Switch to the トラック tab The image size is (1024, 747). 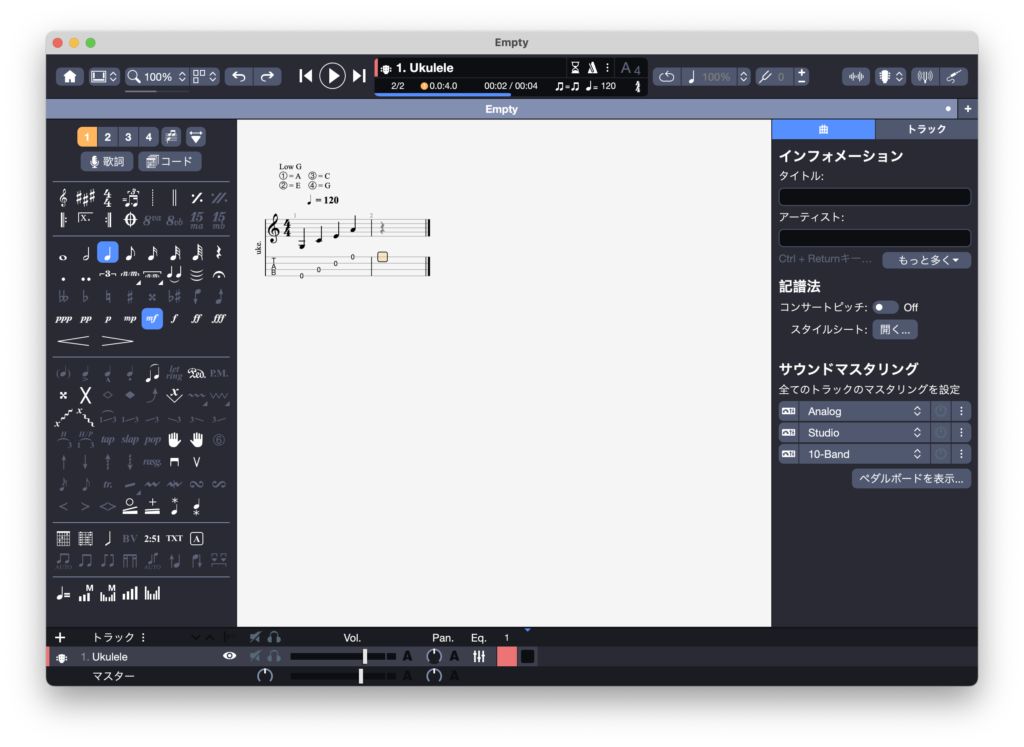click(926, 130)
